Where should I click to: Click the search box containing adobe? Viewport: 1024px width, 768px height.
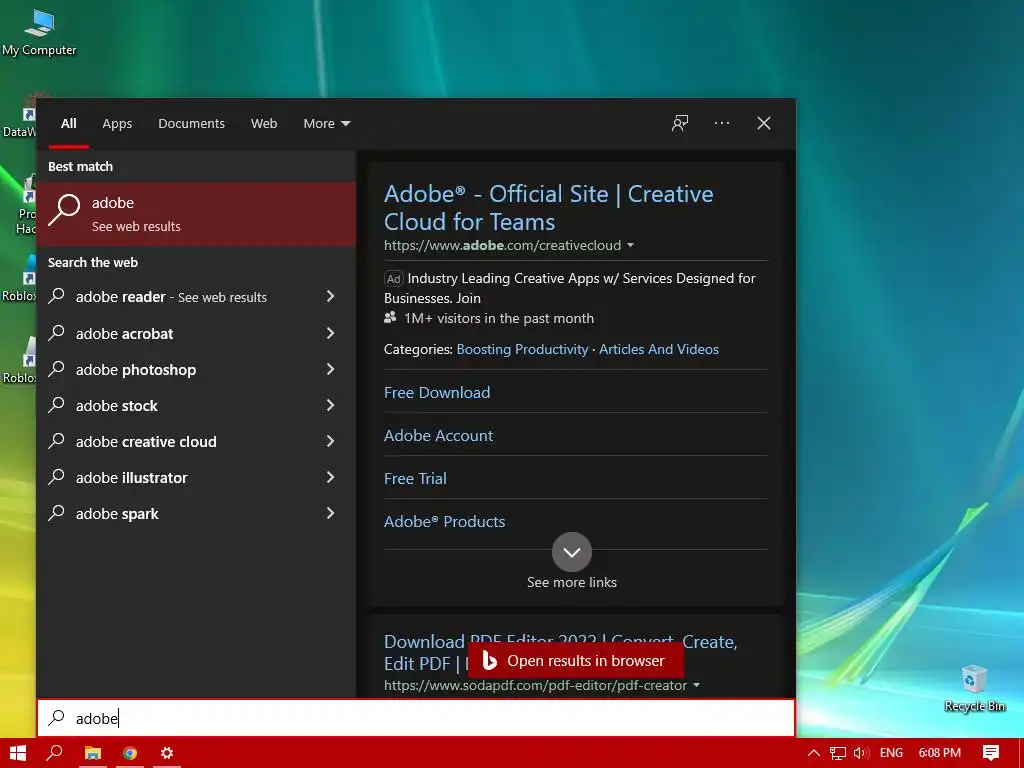pos(415,718)
